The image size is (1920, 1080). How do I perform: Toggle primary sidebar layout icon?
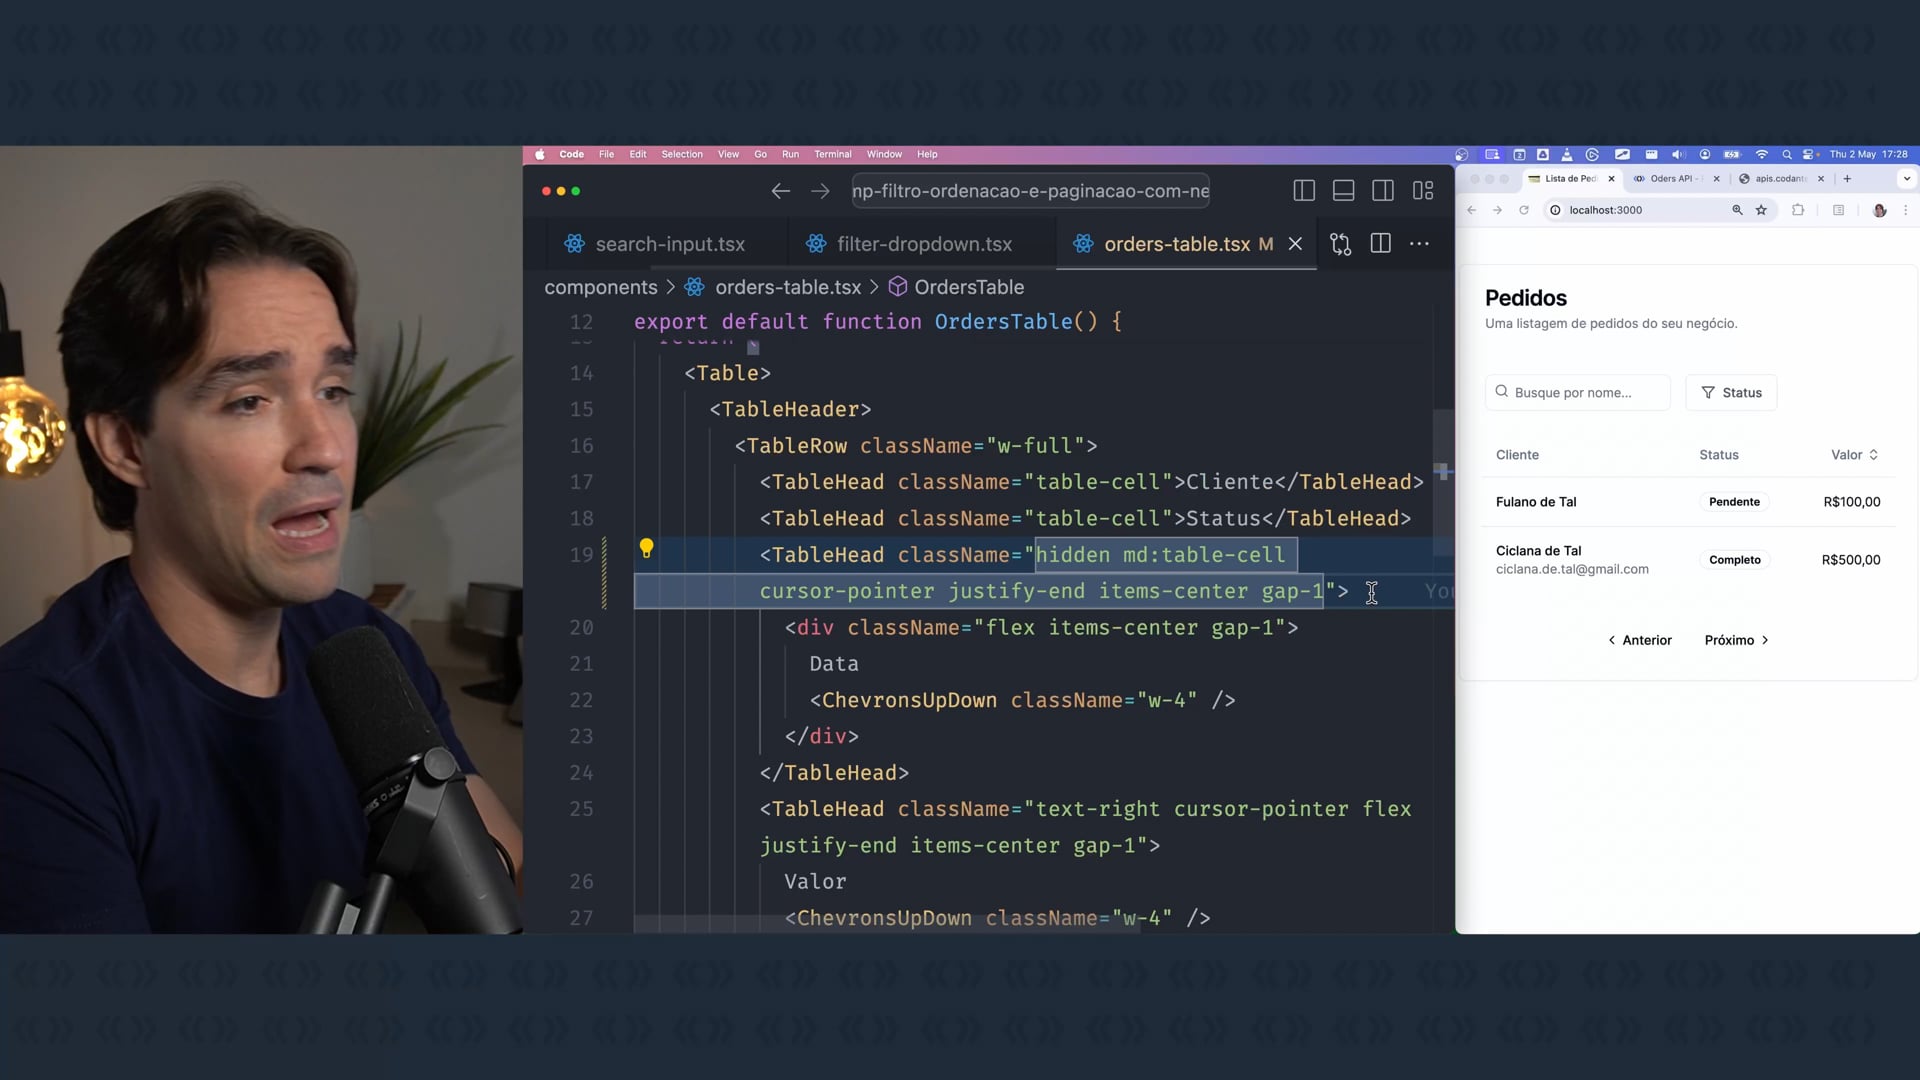pyautogui.click(x=1304, y=191)
